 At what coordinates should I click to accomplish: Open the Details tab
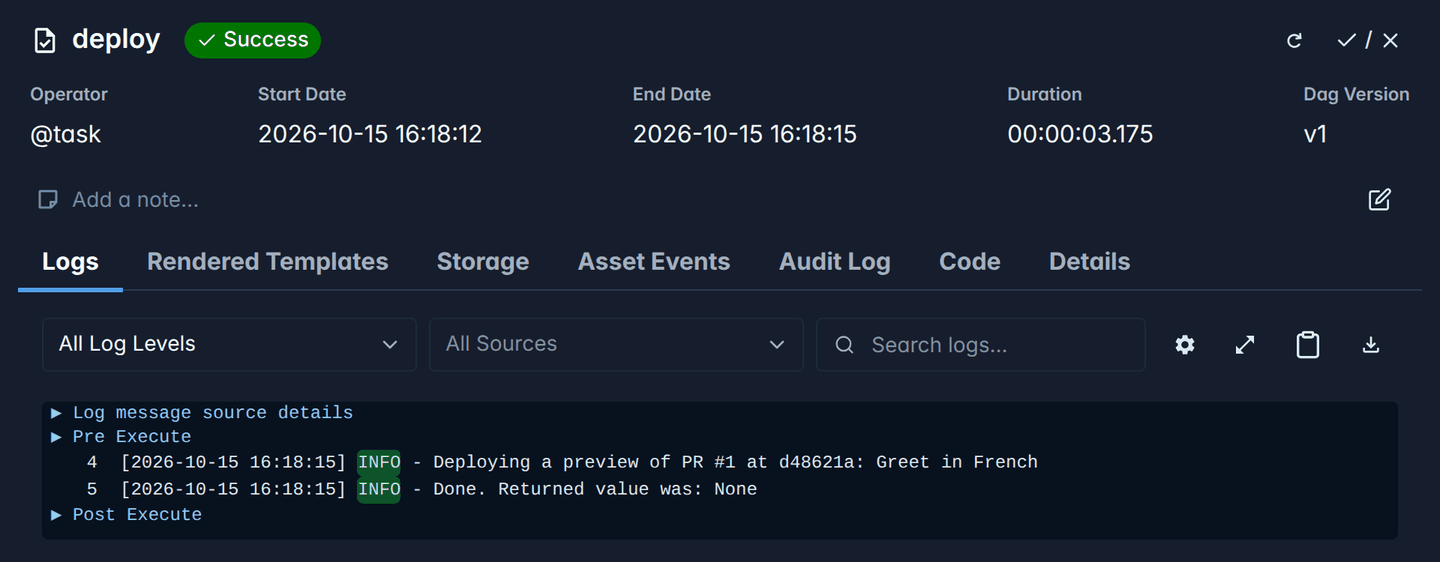tap(1089, 262)
